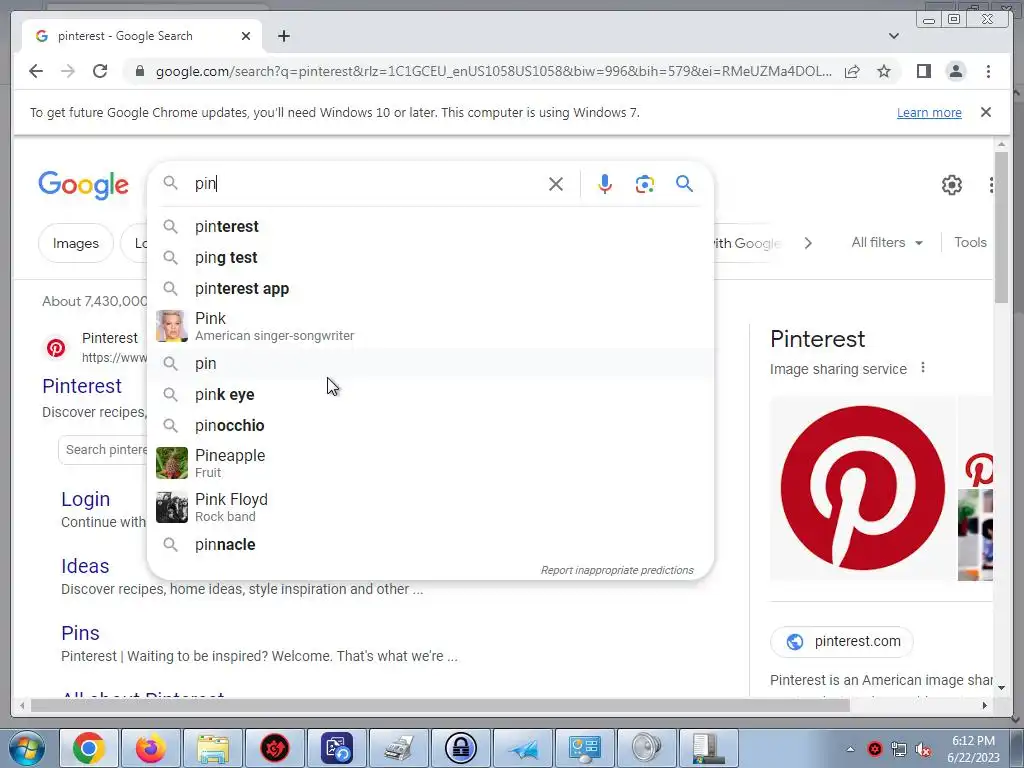1024x768 pixels.
Task: View site information via the padlock icon
Action: (139, 71)
